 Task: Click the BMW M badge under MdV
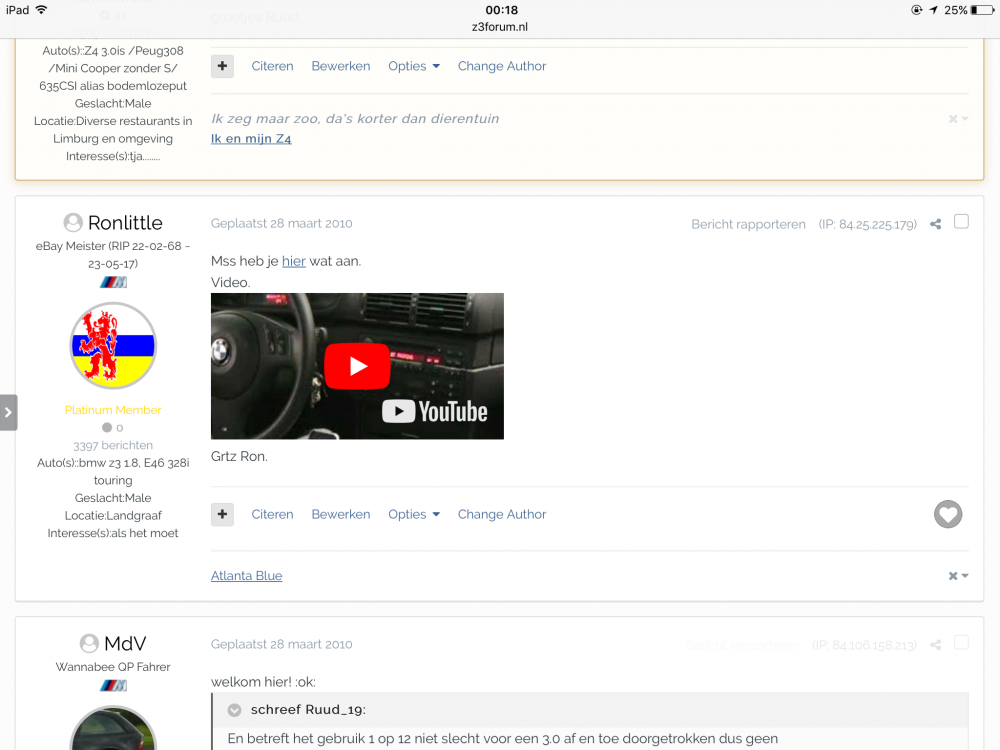click(113, 686)
